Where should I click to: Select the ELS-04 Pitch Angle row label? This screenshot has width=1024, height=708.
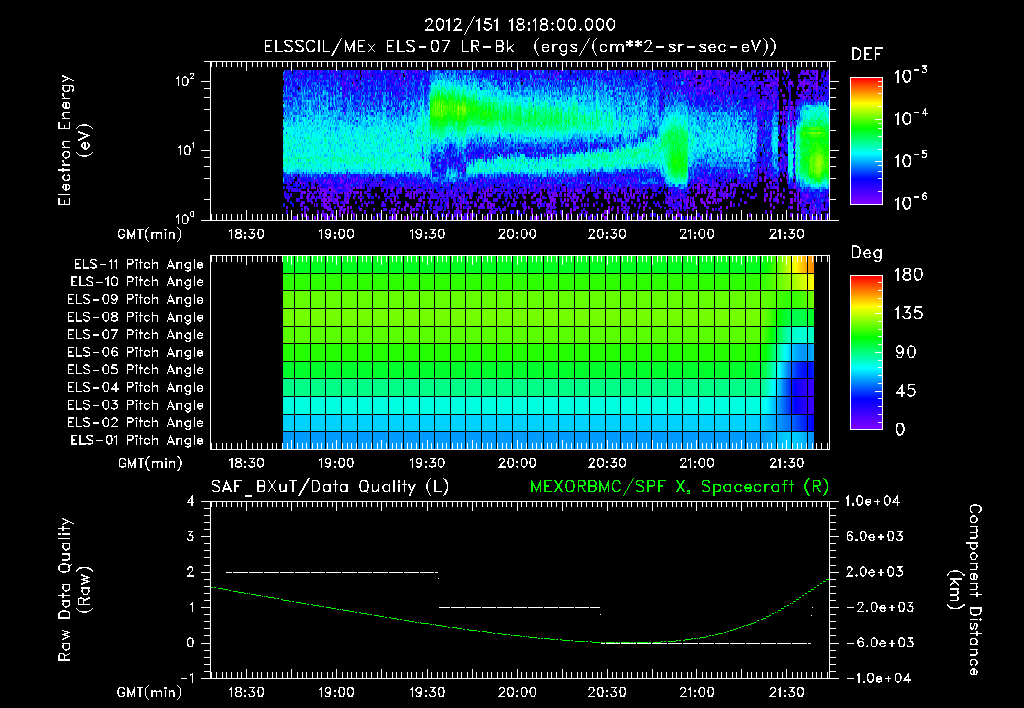pyautogui.click(x=135, y=388)
